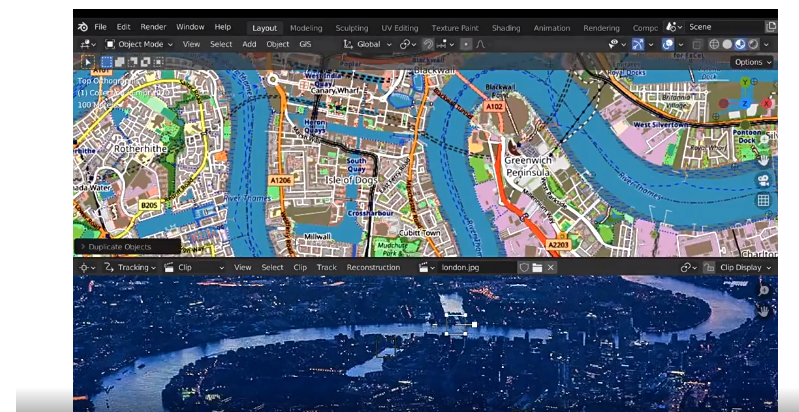Viewport: 799px width, 412px height.
Task: Switch to material preview shading
Action: pyautogui.click(x=740, y=44)
